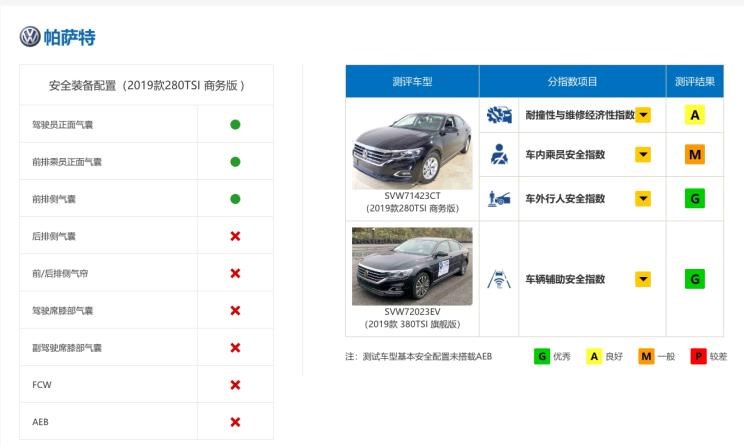Click the SVW72023EV model code text
The image size is (744, 446).
click(412, 311)
